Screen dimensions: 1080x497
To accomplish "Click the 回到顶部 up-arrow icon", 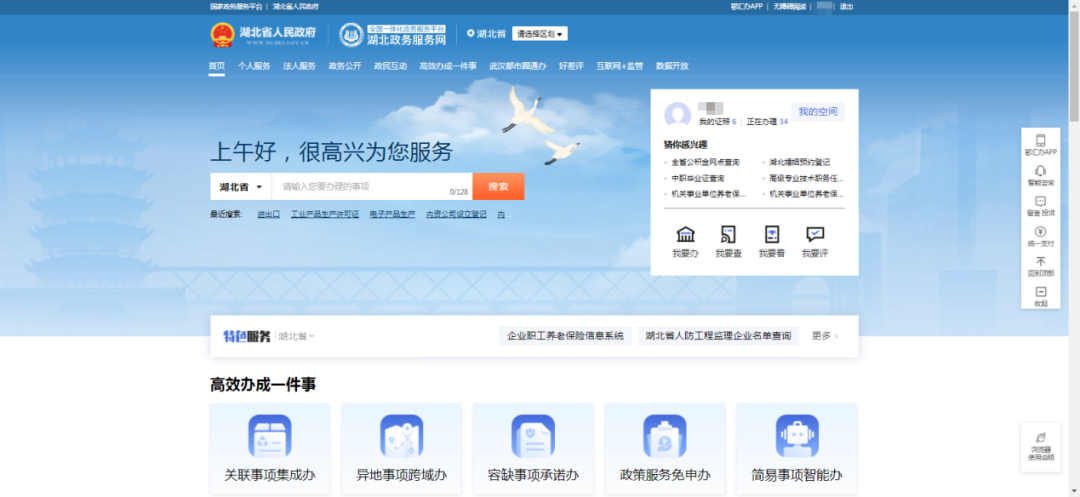I will coord(1041,262).
